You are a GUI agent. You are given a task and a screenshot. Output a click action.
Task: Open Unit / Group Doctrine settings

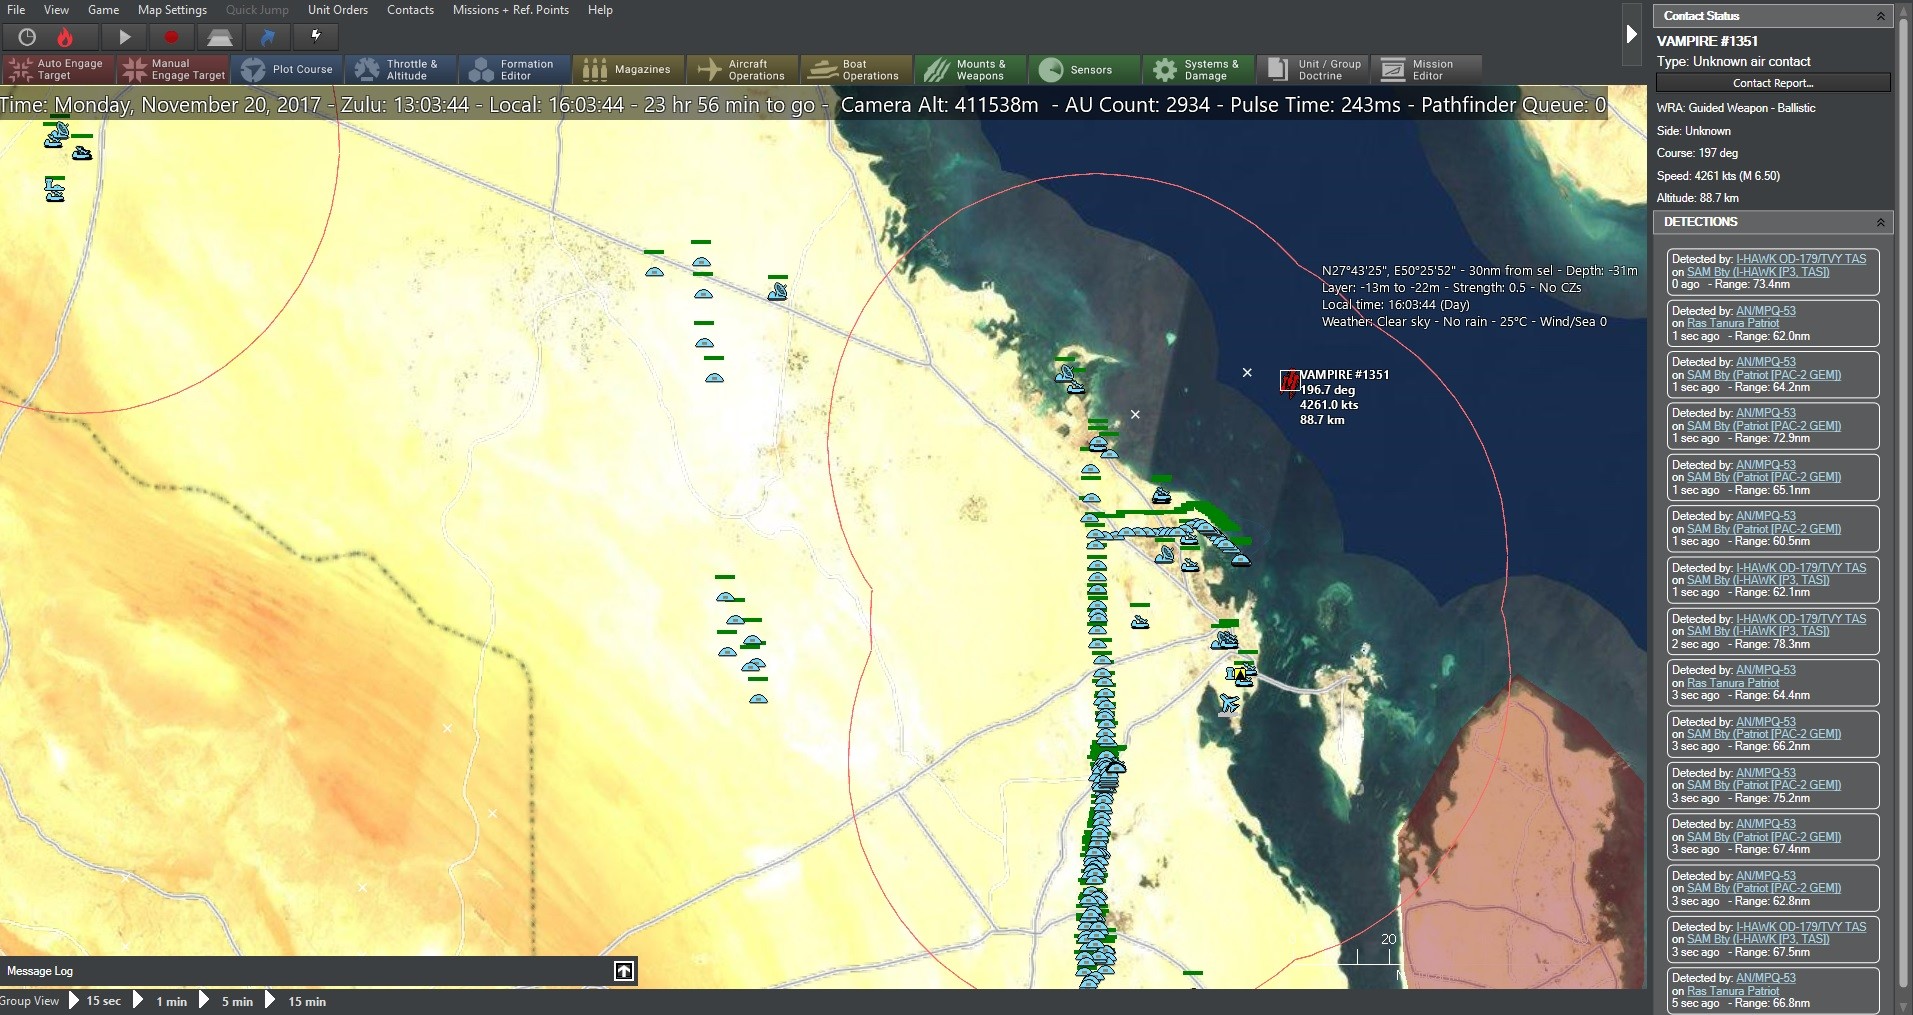tap(1311, 69)
